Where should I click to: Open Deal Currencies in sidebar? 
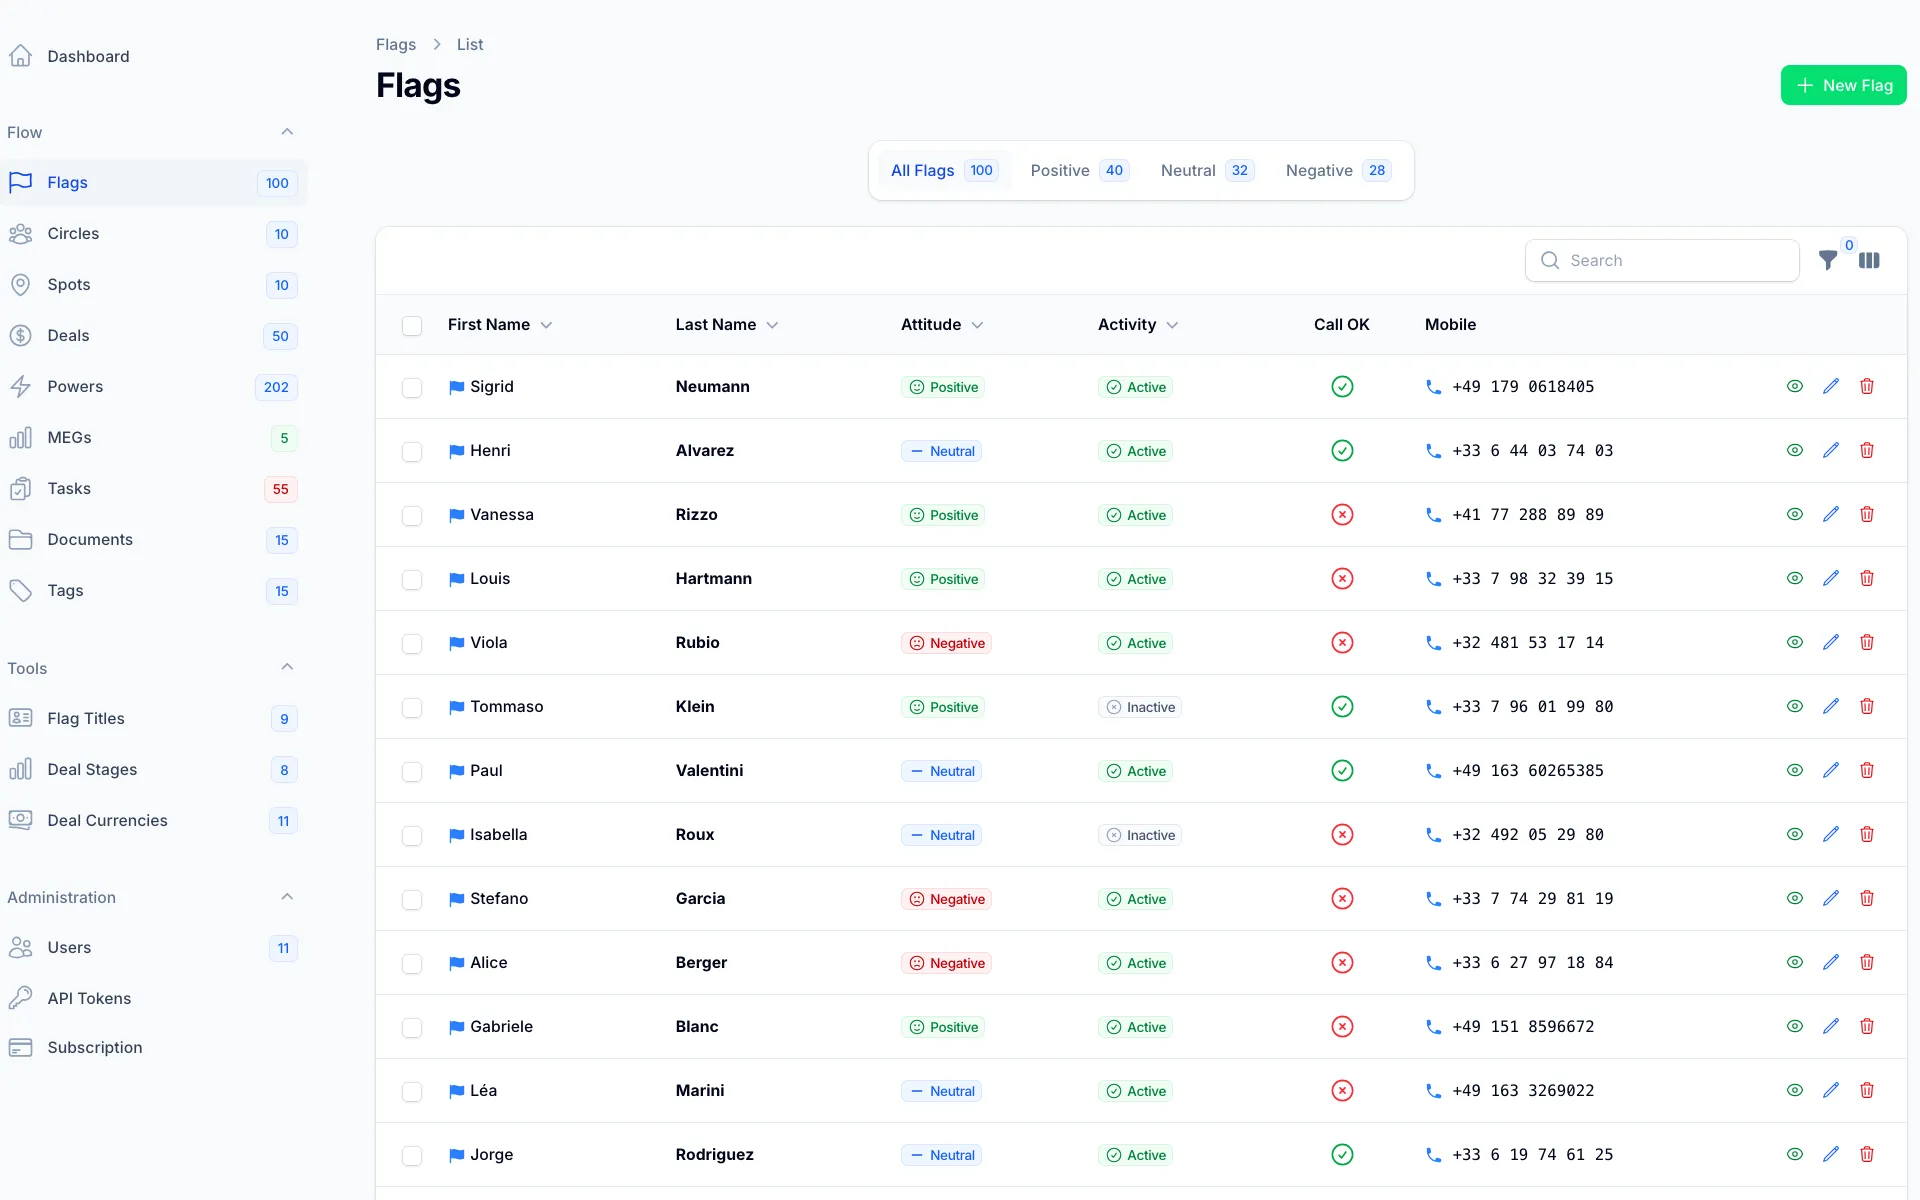tap(153, 821)
